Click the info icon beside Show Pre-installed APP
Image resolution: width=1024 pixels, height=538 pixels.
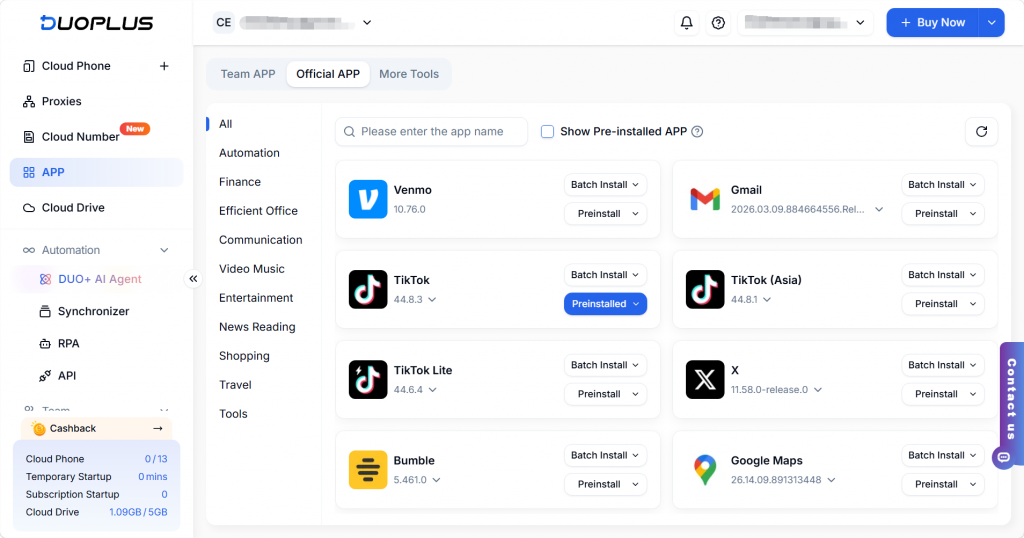[x=697, y=132]
